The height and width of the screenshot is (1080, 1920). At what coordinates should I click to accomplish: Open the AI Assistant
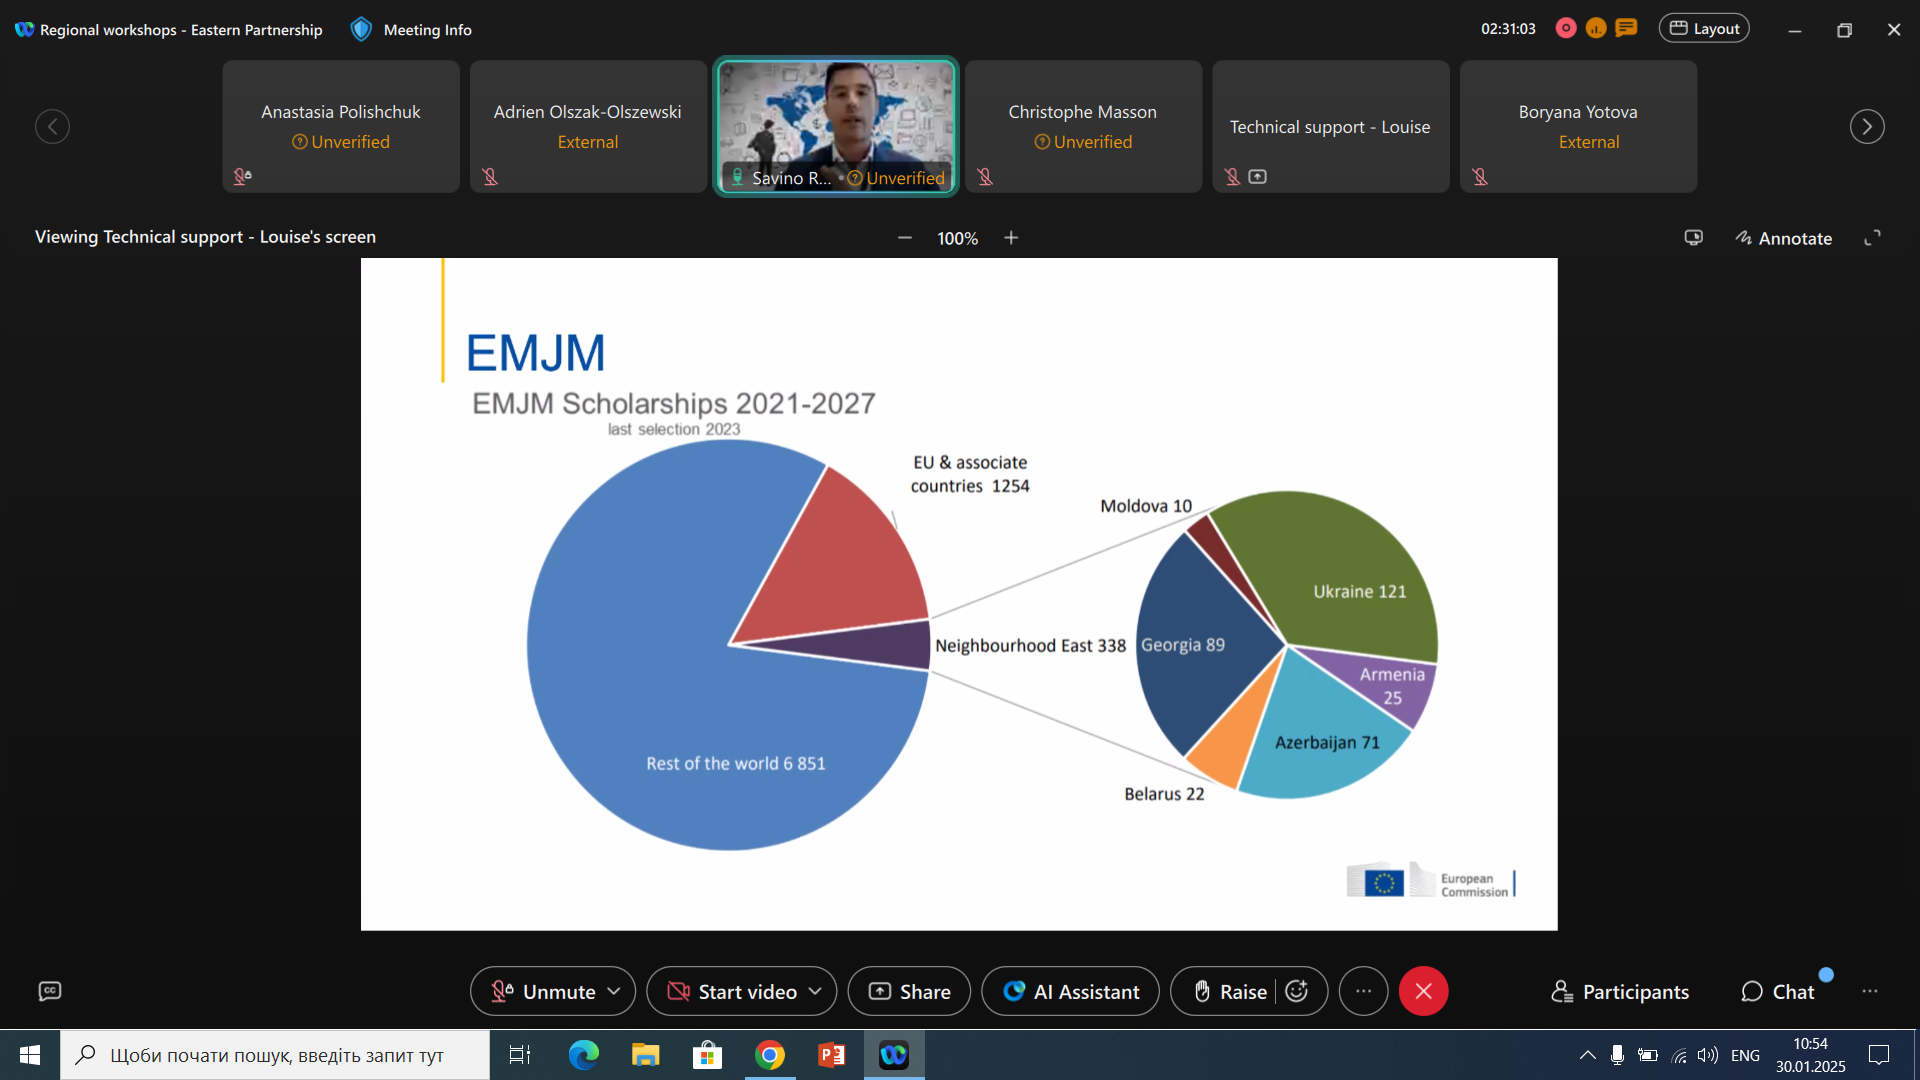coord(1070,991)
